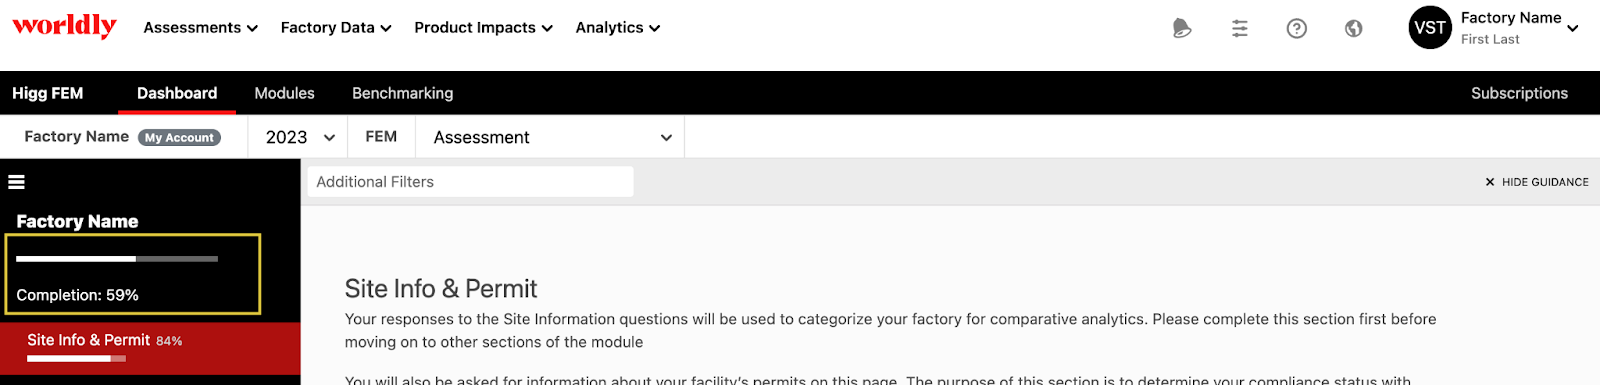The width and height of the screenshot is (1600, 385).
Task: Open the globe language icon
Action: click(x=1354, y=28)
